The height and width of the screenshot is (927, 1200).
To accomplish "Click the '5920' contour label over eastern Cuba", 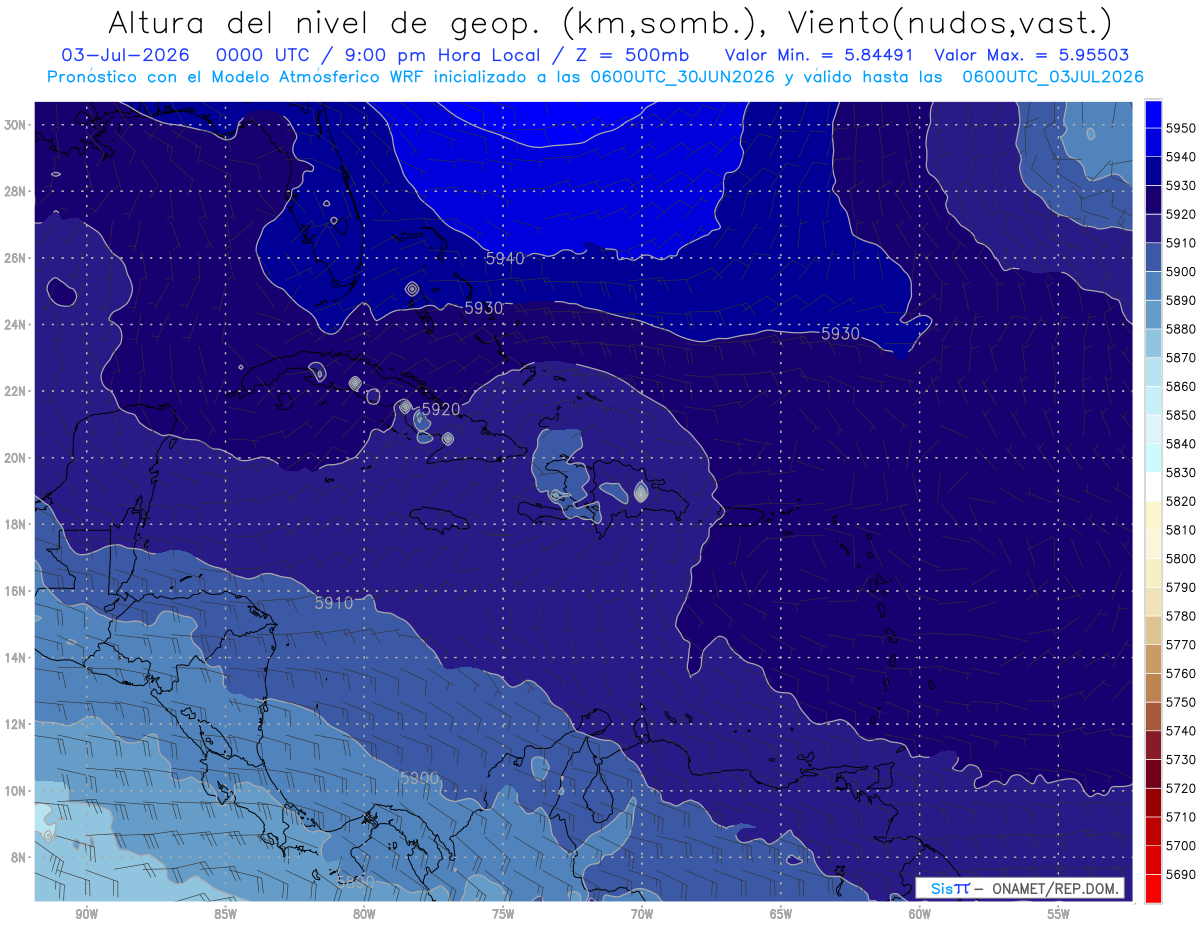I will tap(441, 409).
